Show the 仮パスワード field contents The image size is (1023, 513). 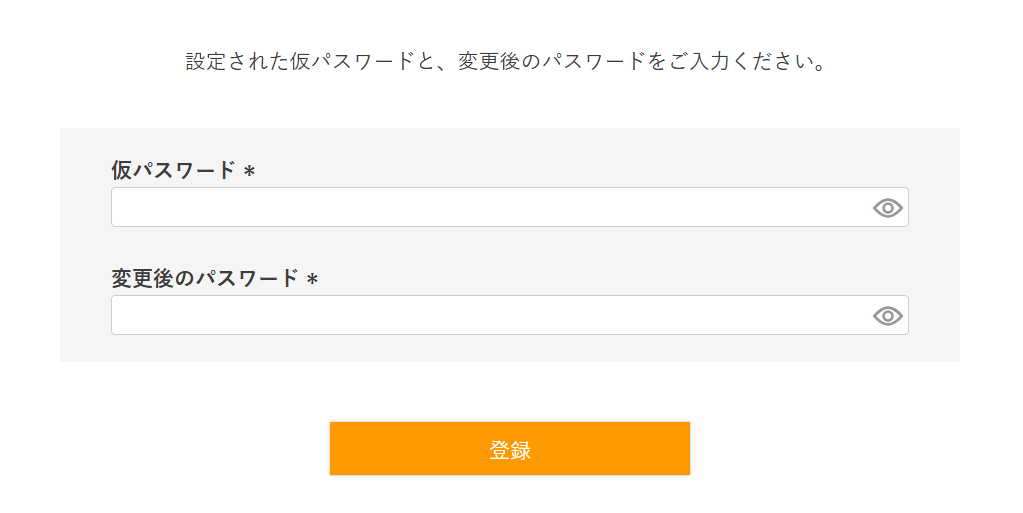[887, 208]
